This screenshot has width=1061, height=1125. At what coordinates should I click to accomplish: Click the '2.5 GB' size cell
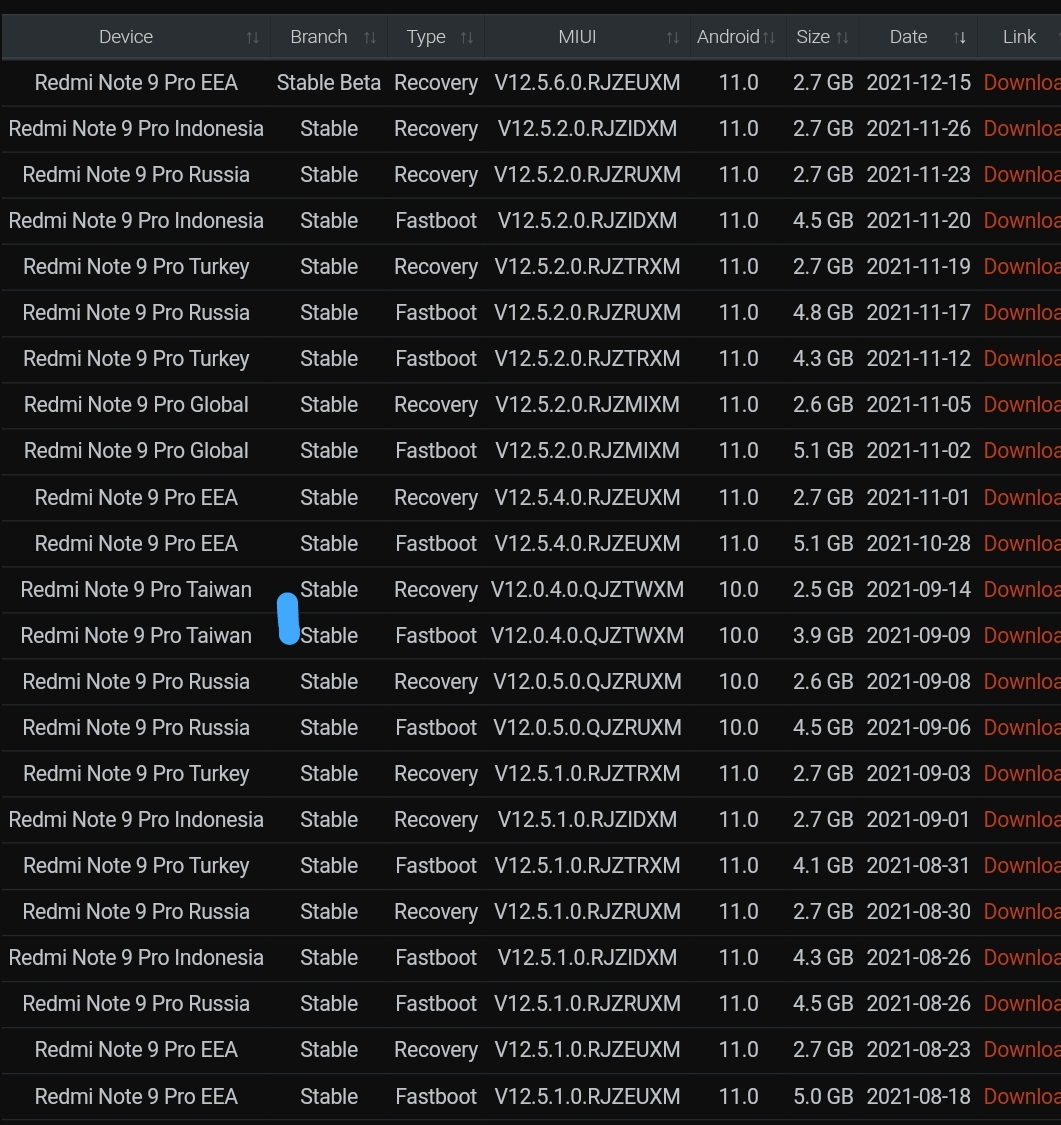pyautogui.click(x=823, y=589)
